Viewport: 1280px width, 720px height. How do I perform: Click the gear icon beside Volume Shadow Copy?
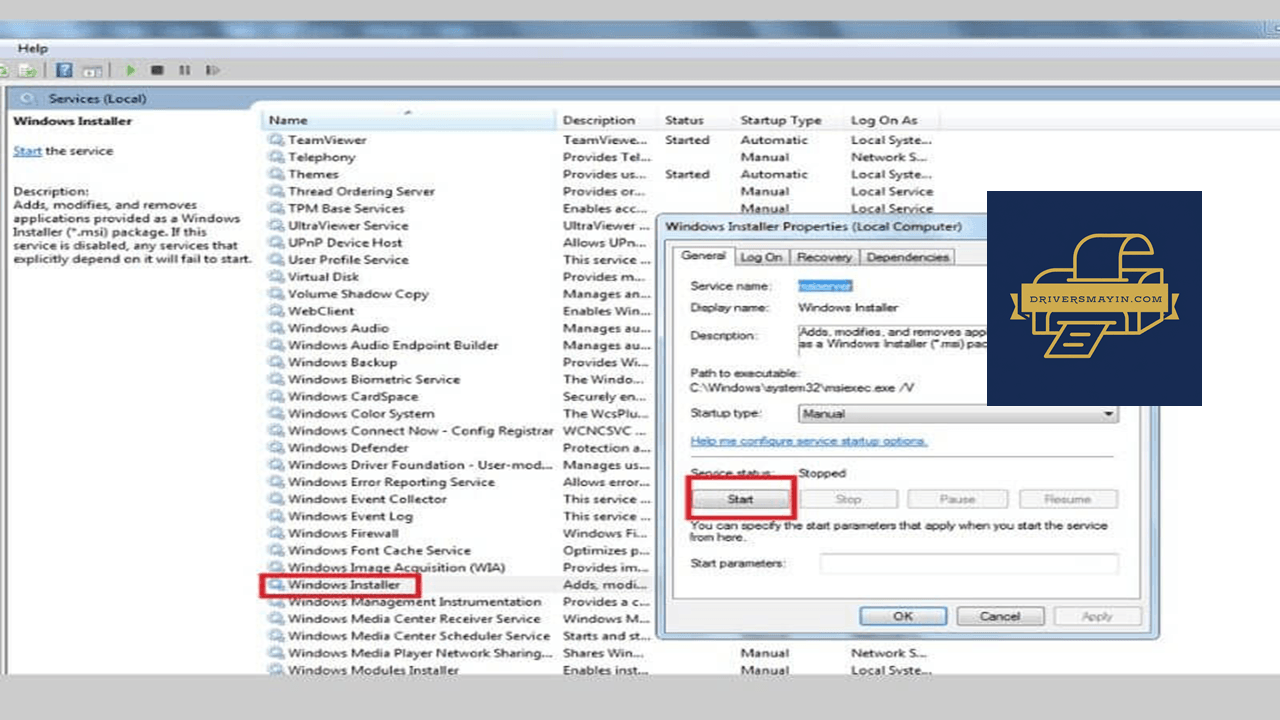tap(276, 294)
